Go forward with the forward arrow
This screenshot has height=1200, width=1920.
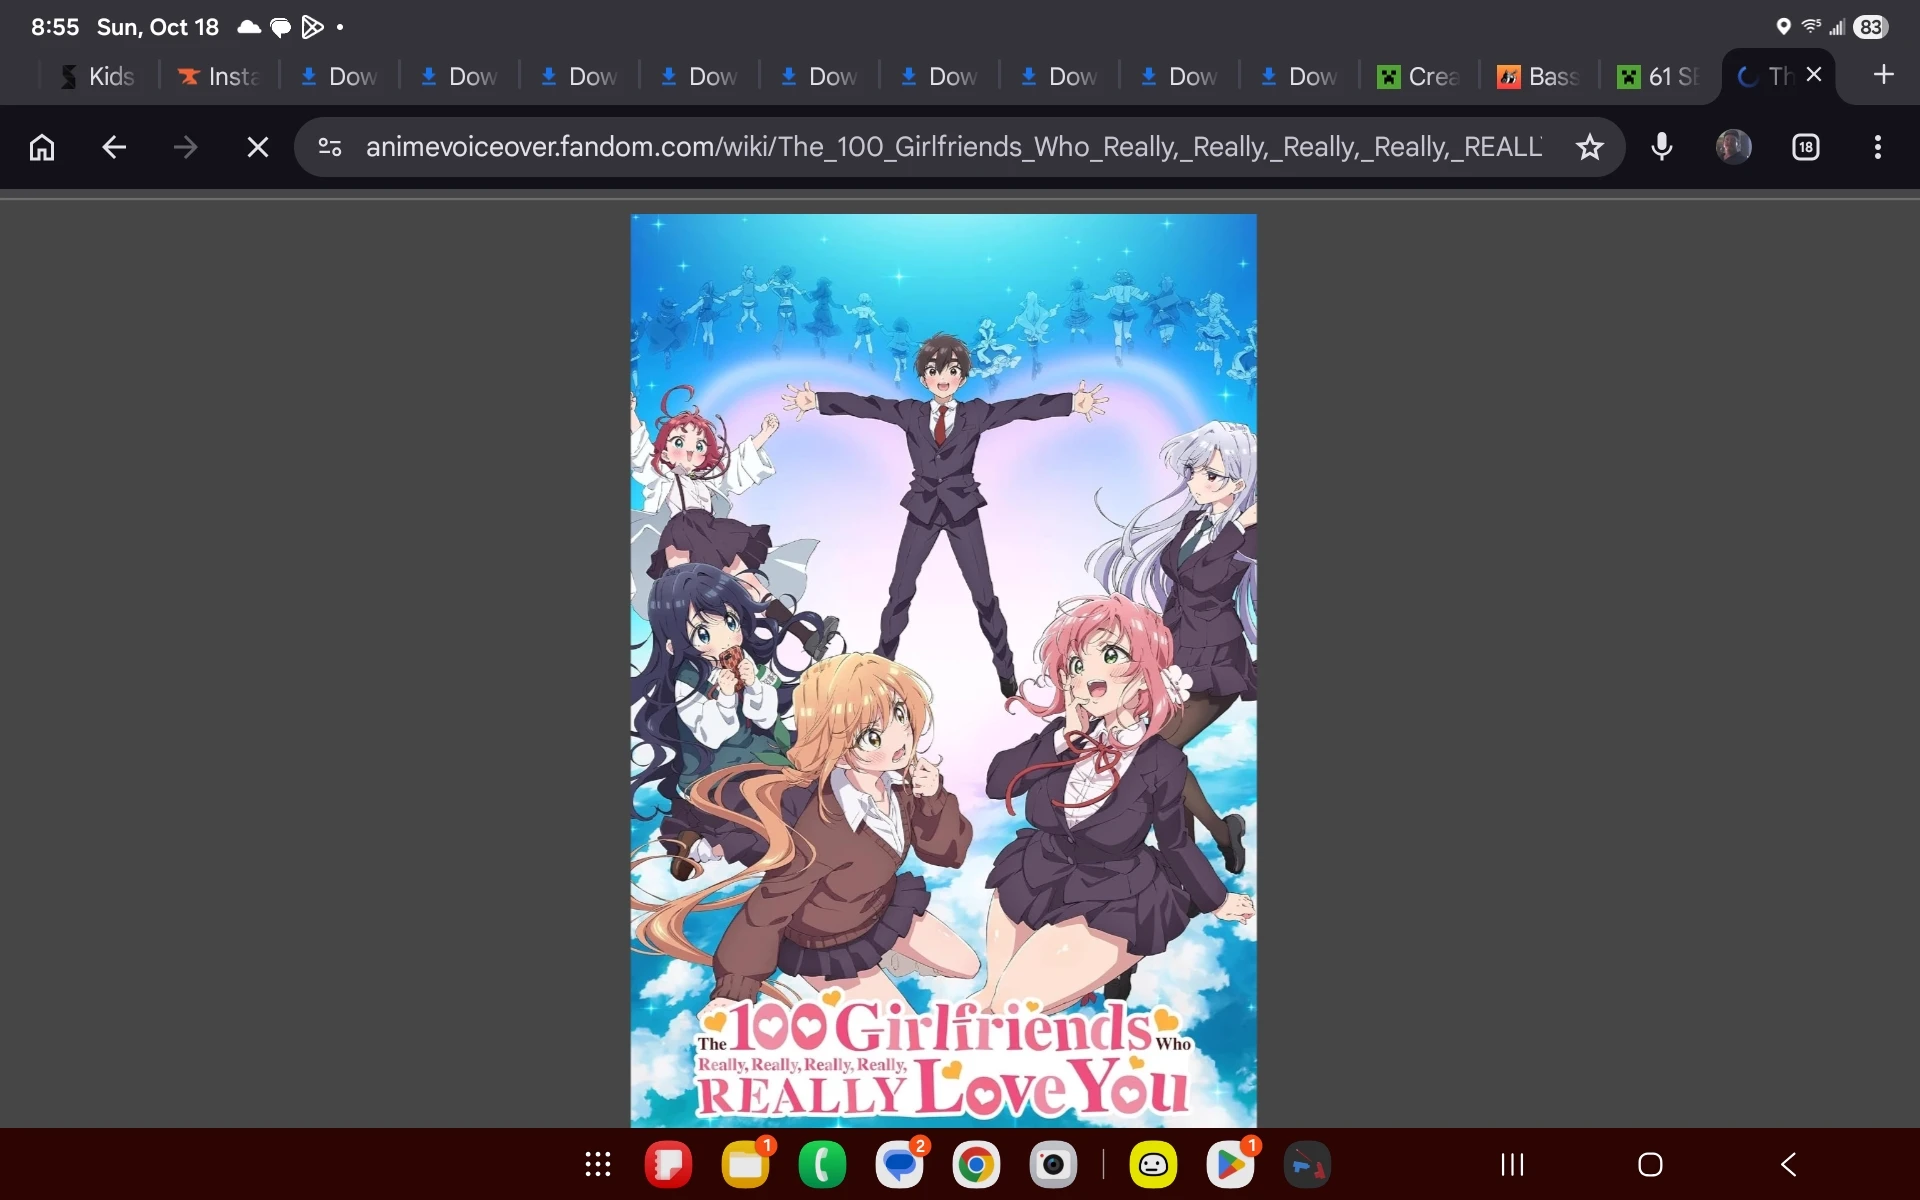(x=186, y=148)
